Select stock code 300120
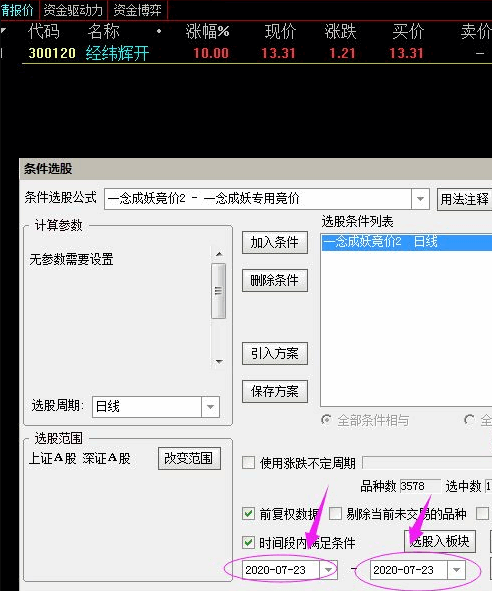Screen dimensions: 492x591 [52, 53]
